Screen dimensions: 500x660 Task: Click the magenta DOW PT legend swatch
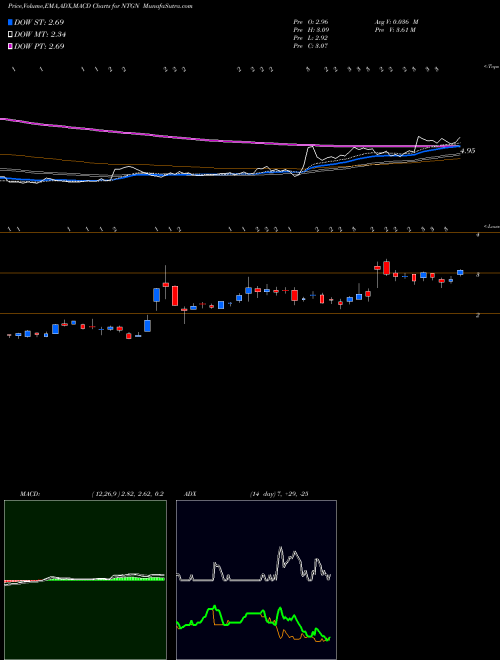(x=11, y=47)
